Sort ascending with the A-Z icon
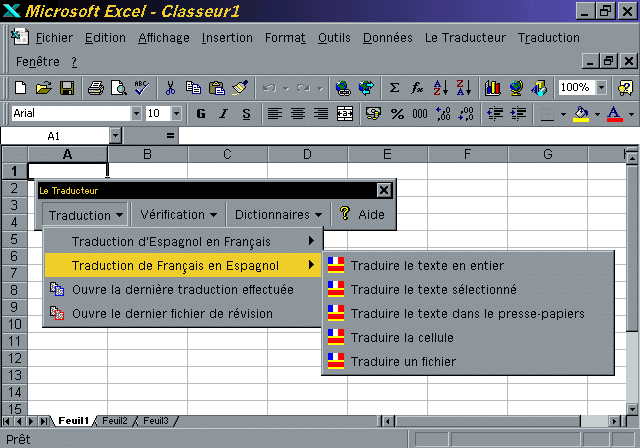This screenshot has width=640, height=448. [x=441, y=88]
